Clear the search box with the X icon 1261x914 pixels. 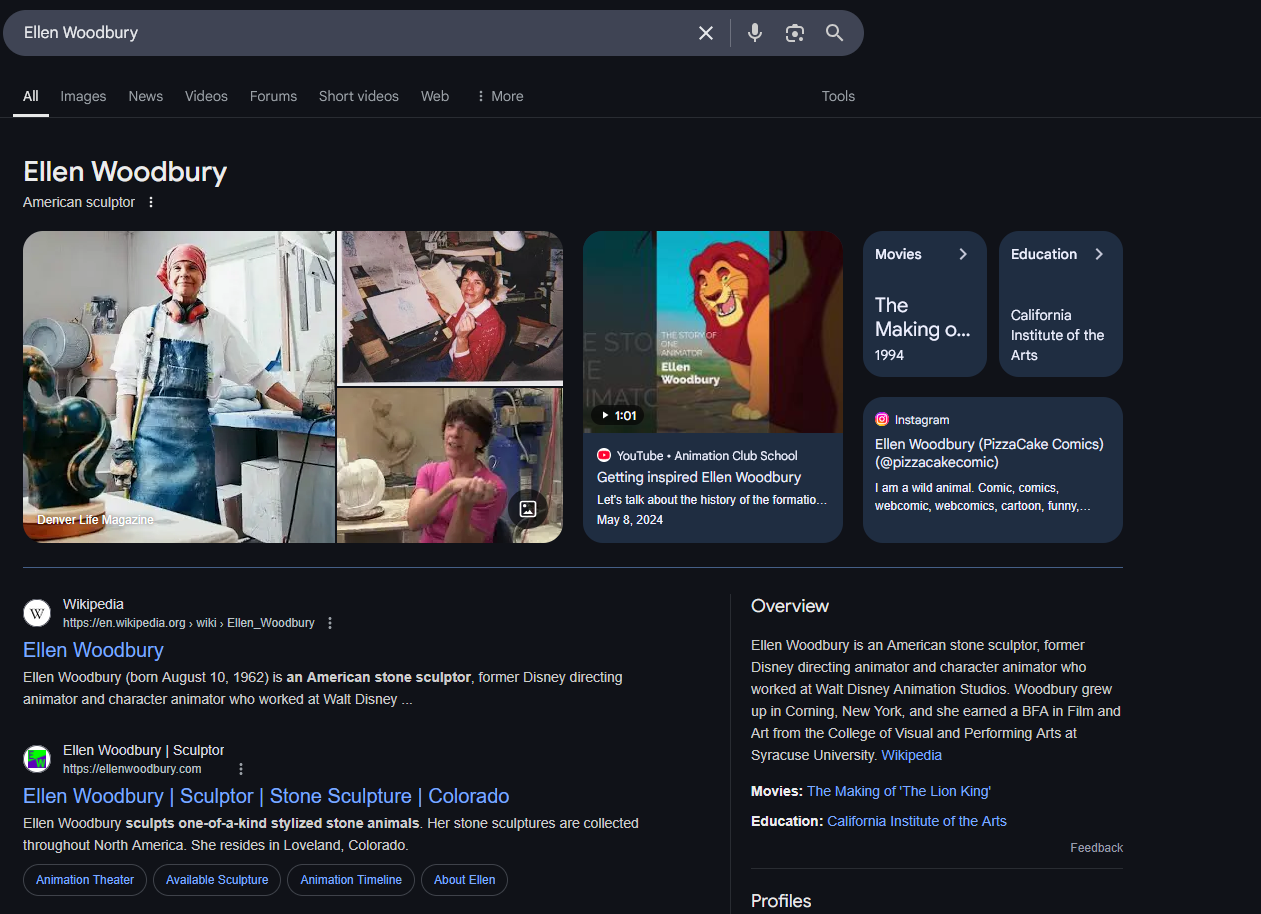pos(706,33)
